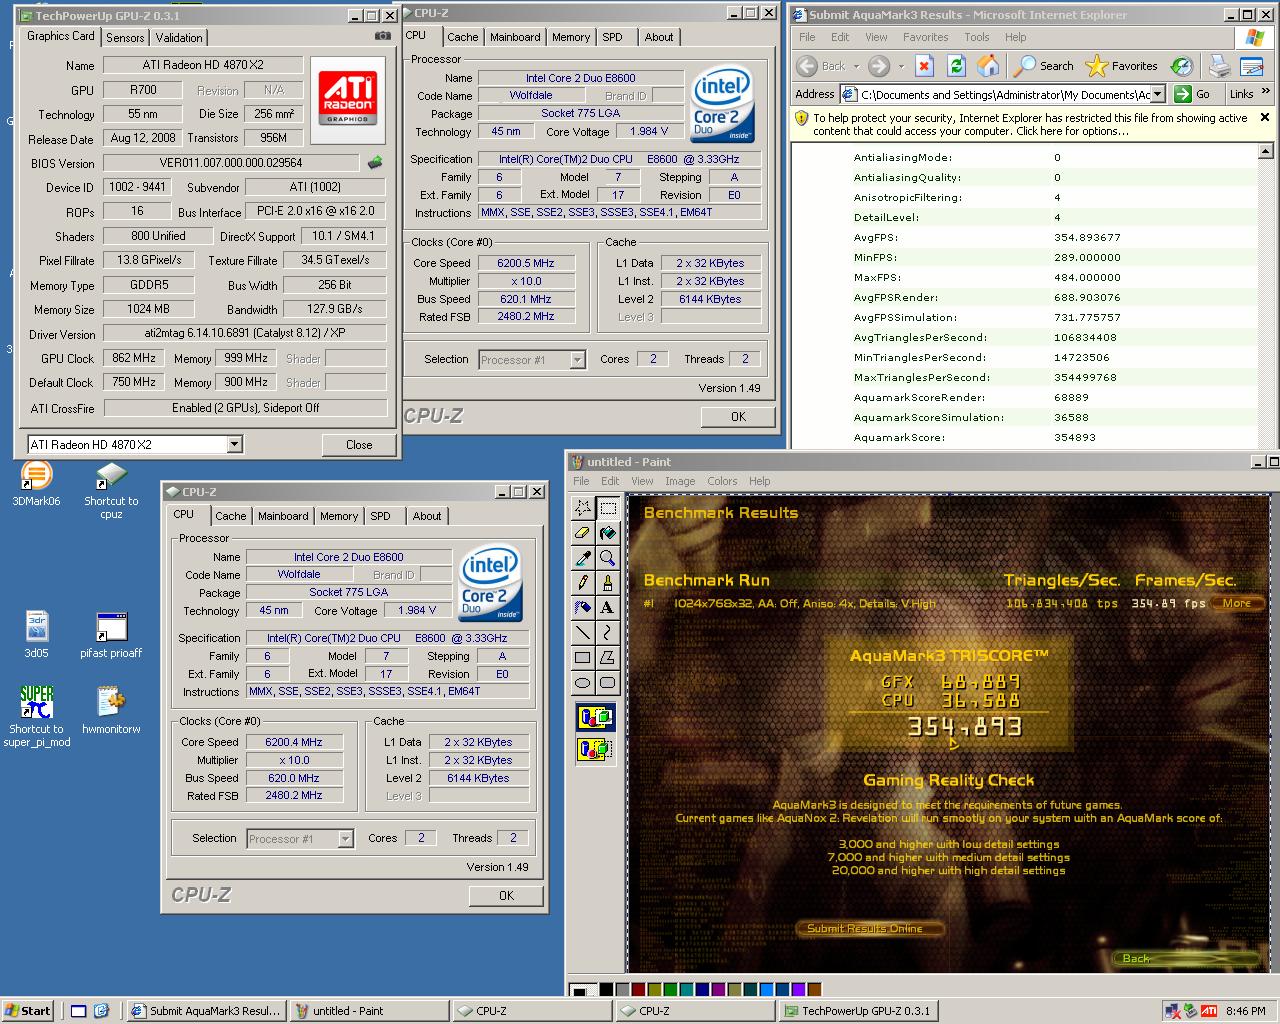The width and height of the screenshot is (1280, 1024).
Task: Open the IE Back button history arrow
Action: (x=856, y=67)
